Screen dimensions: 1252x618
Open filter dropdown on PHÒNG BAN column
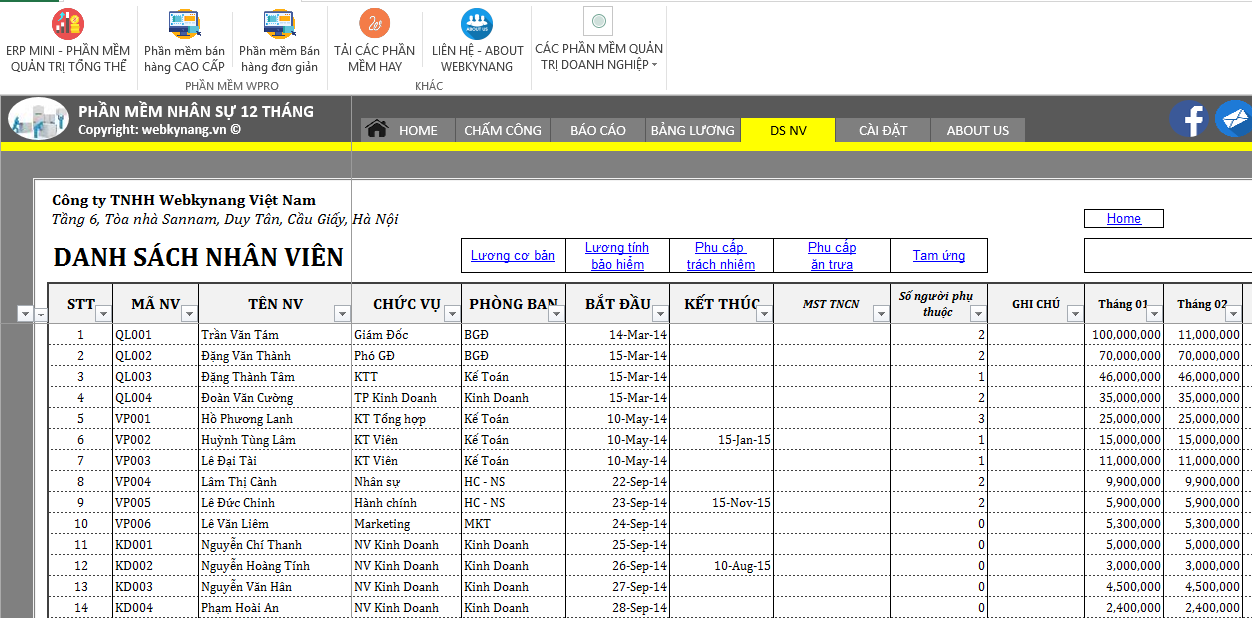tap(557, 314)
